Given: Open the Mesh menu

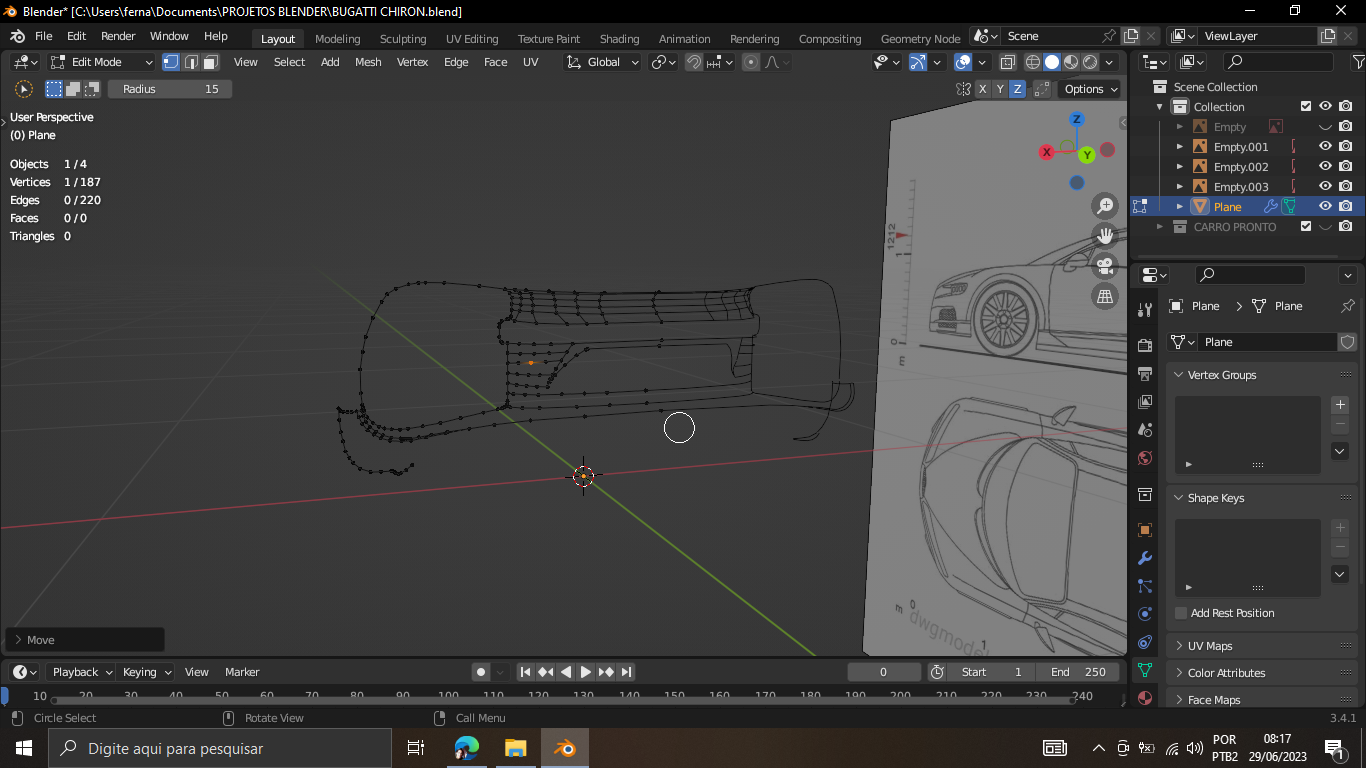Looking at the screenshot, I should coord(368,62).
